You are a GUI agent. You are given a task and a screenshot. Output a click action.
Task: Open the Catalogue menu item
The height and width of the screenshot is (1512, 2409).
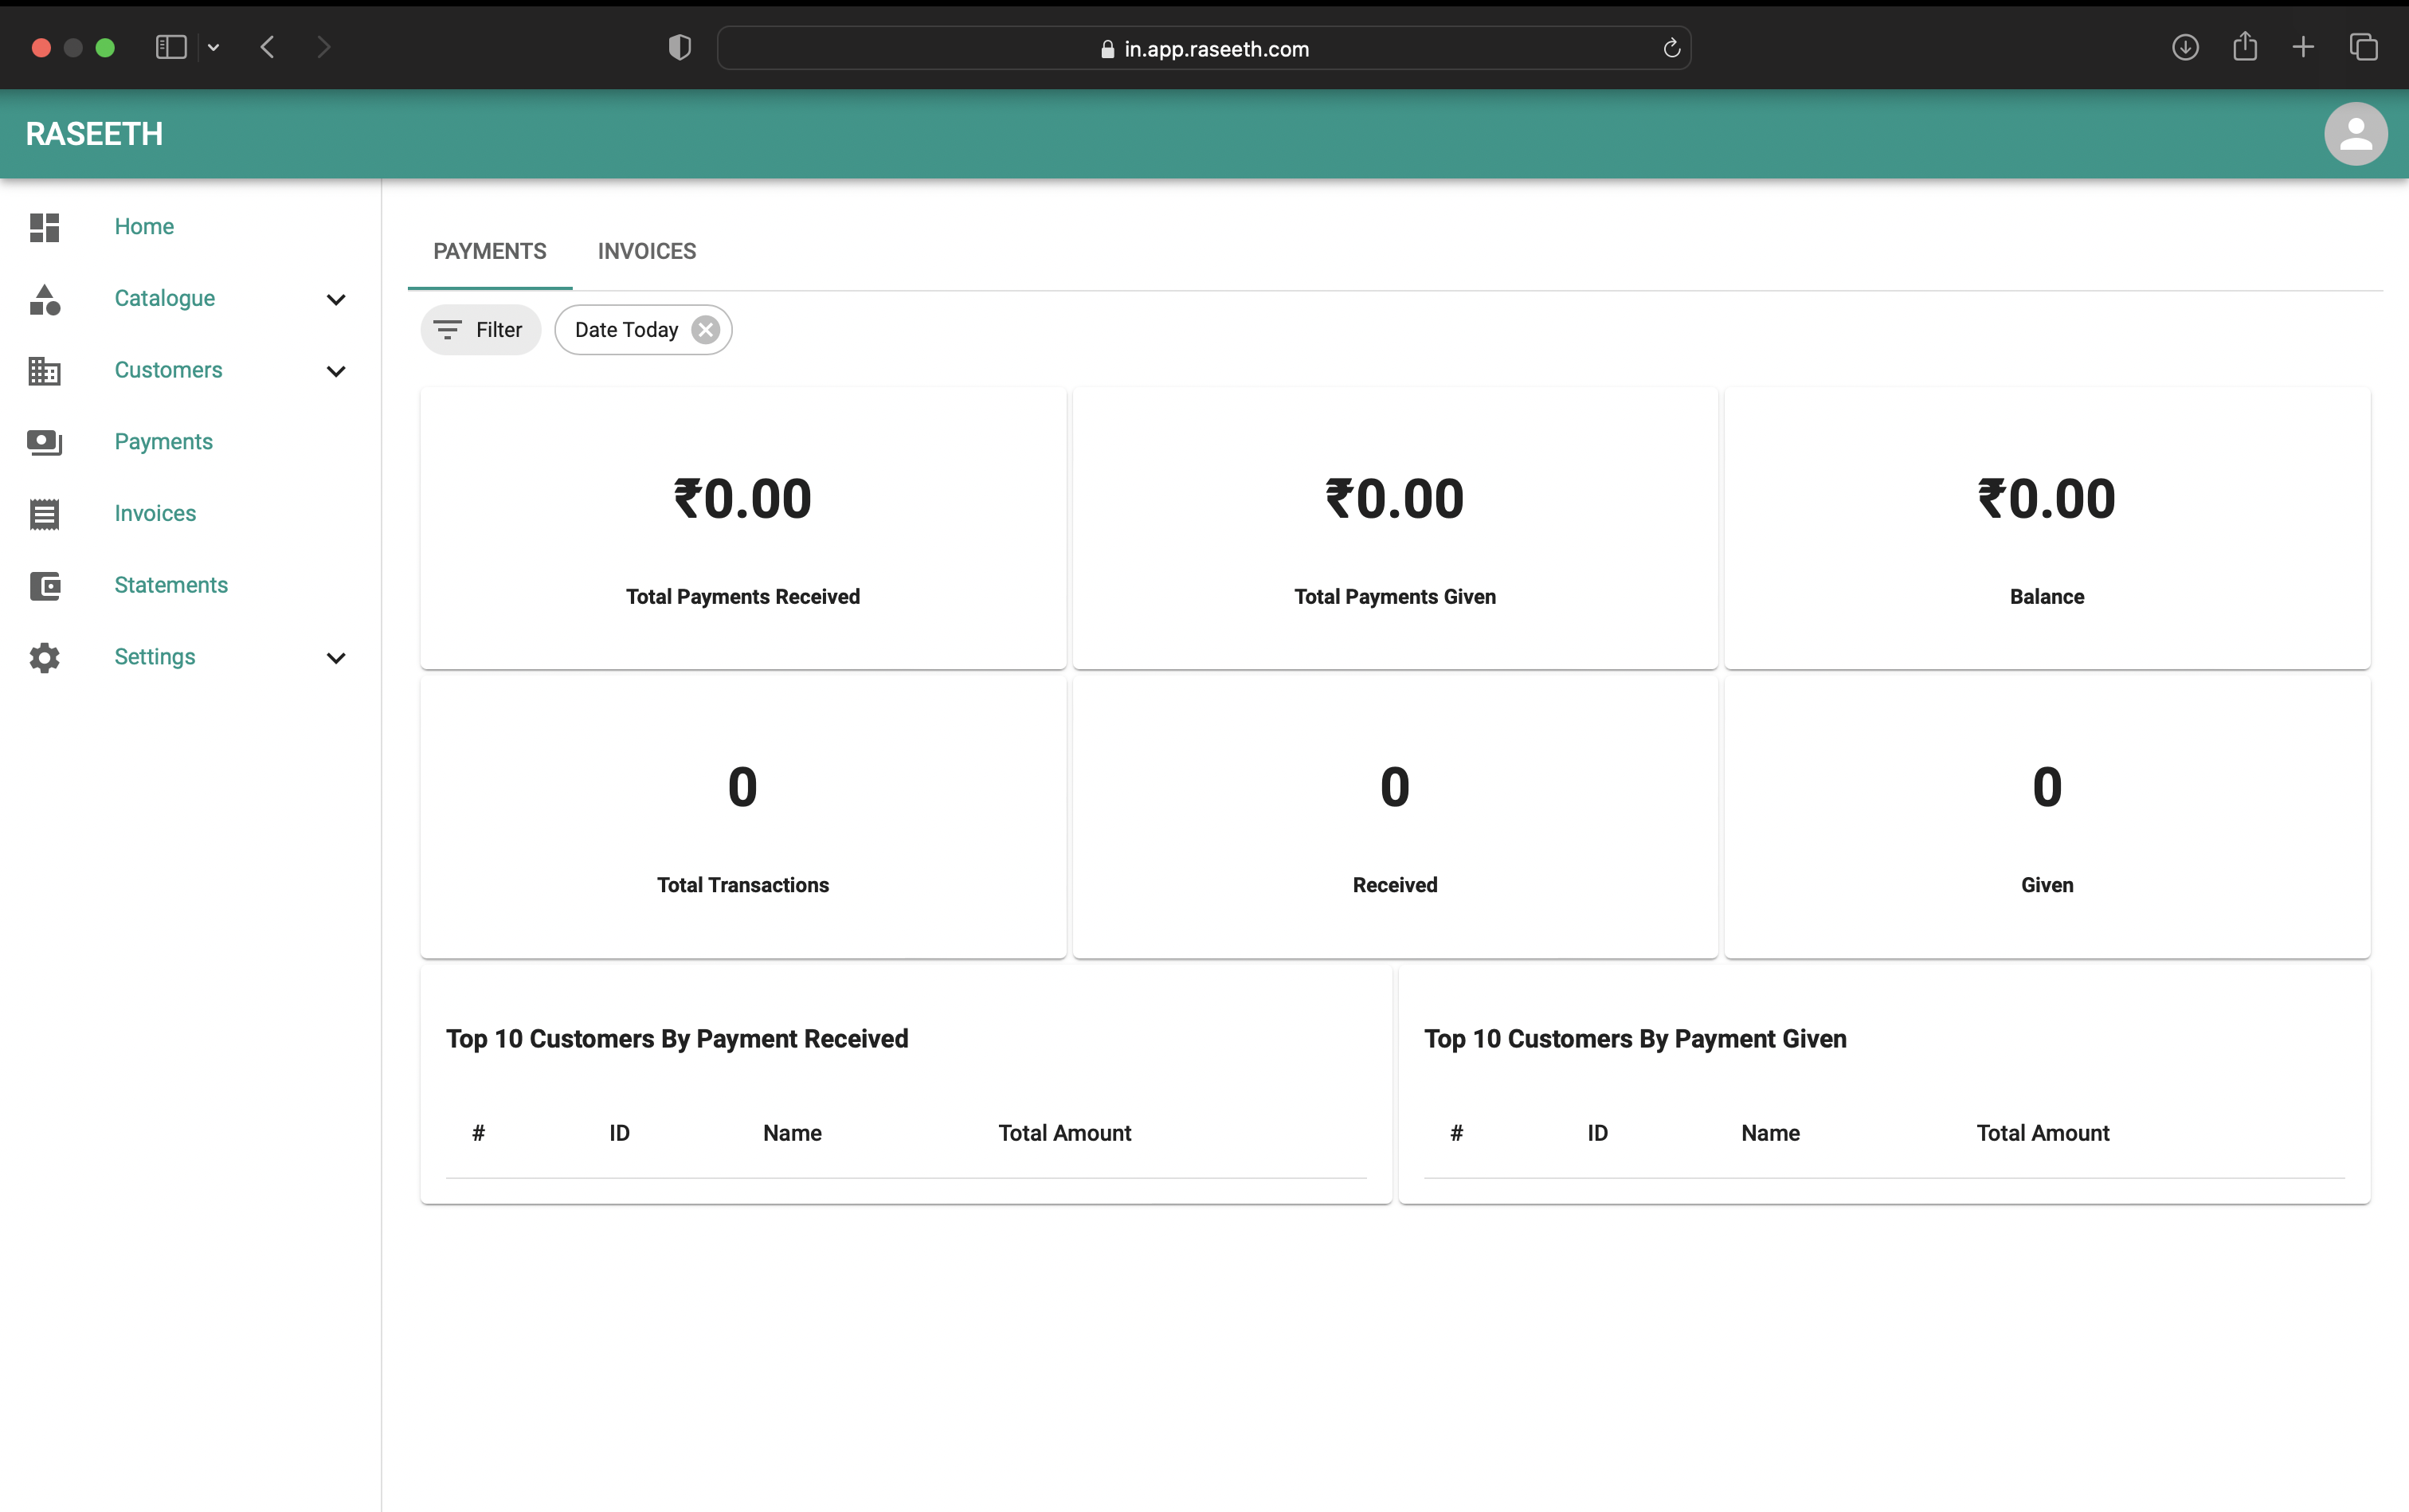[x=165, y=299]
